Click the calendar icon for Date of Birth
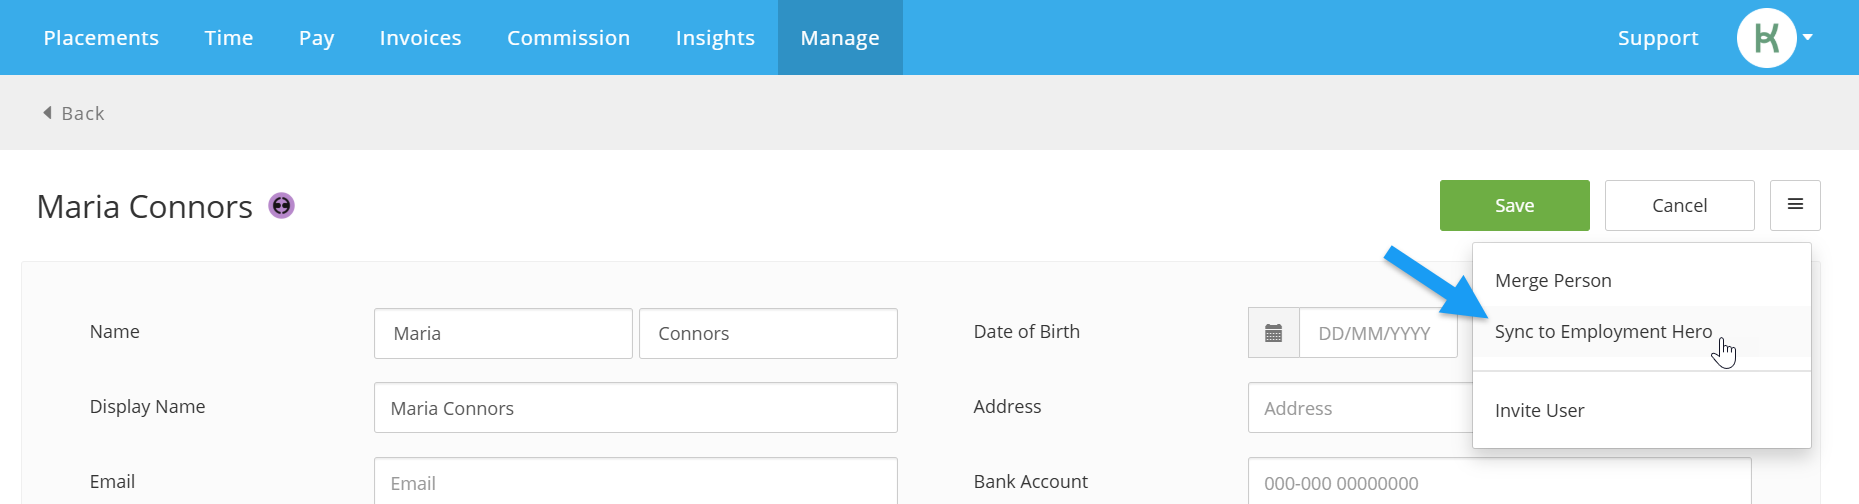 pyautogui.click(x=1273, y=333)
